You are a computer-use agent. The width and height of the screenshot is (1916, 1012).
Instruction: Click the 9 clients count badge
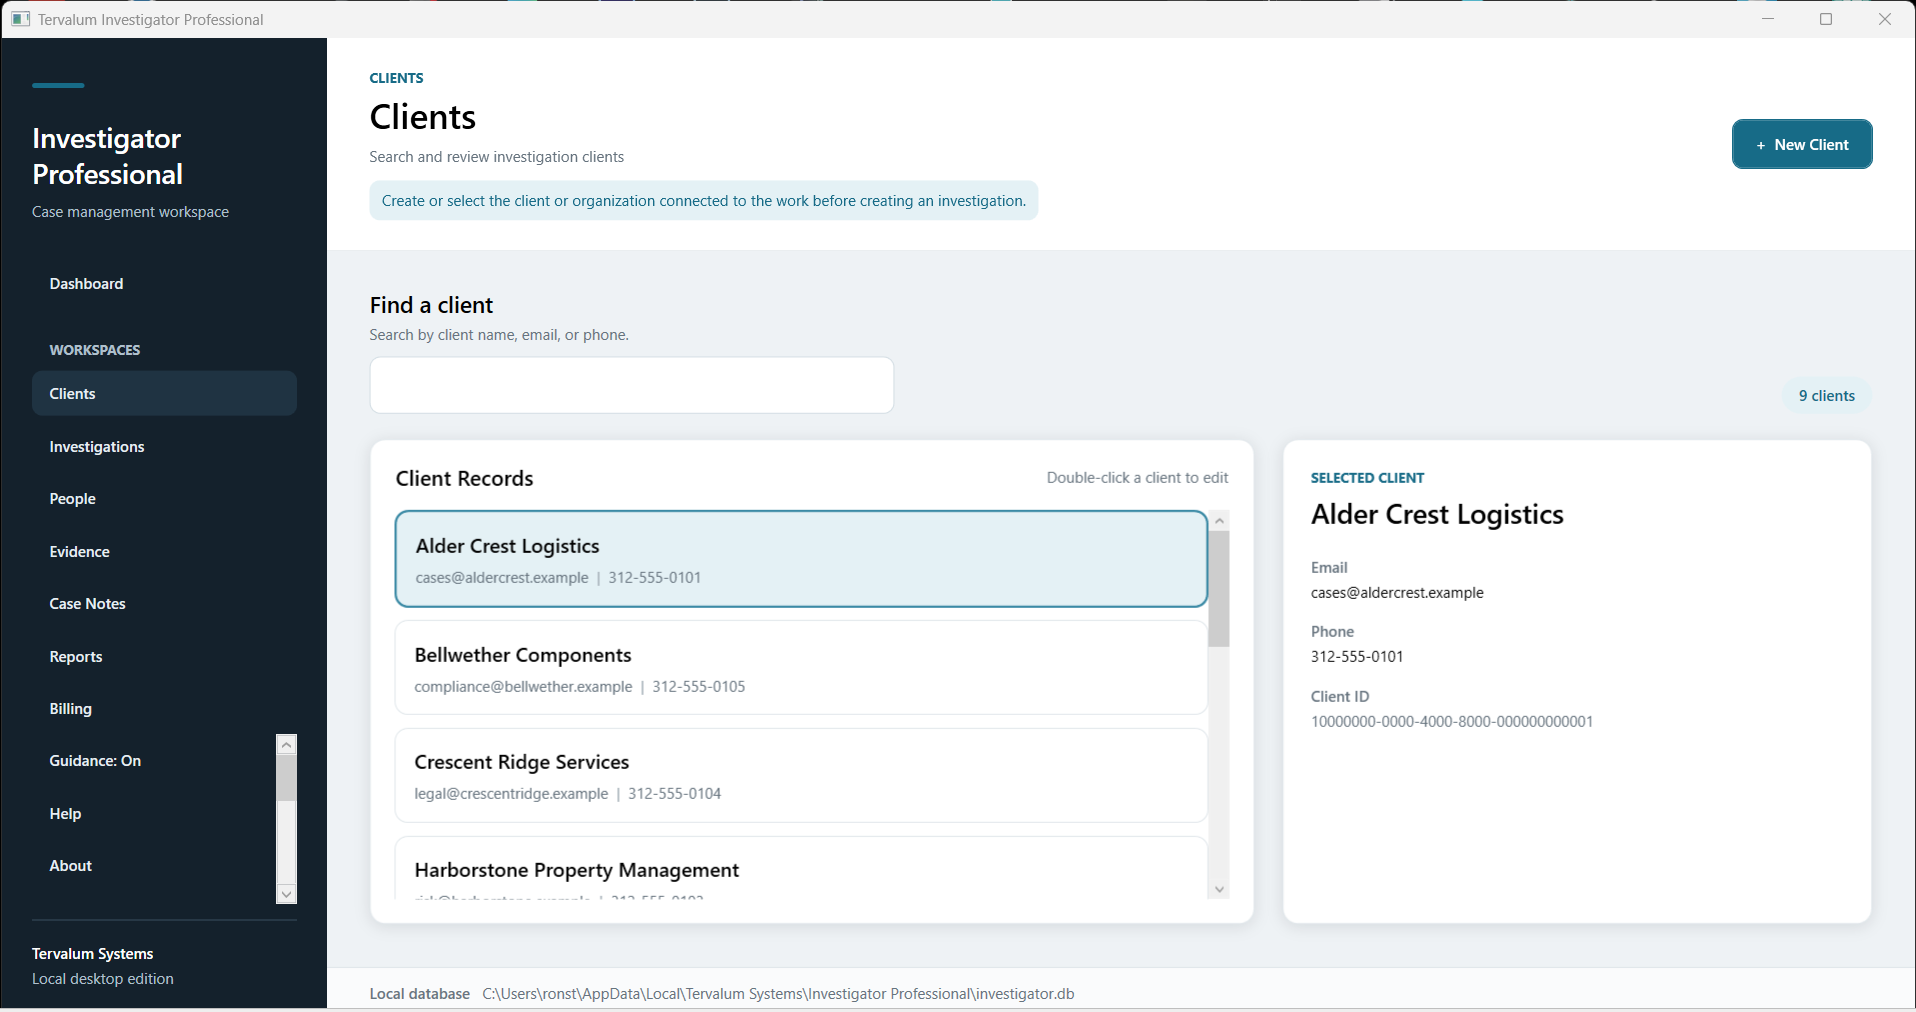click(1826, 395)
